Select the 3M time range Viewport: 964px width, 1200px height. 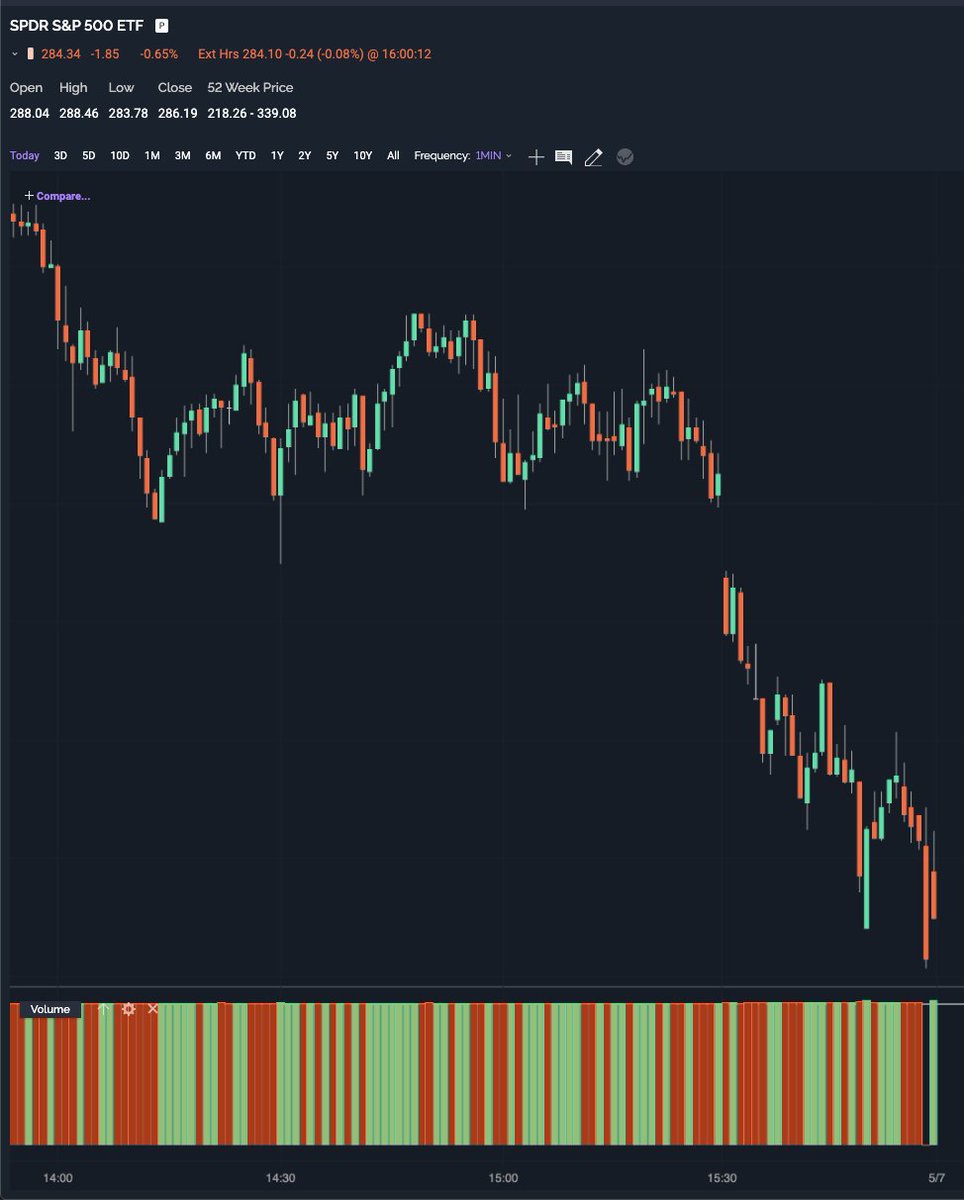click(182, 156)
